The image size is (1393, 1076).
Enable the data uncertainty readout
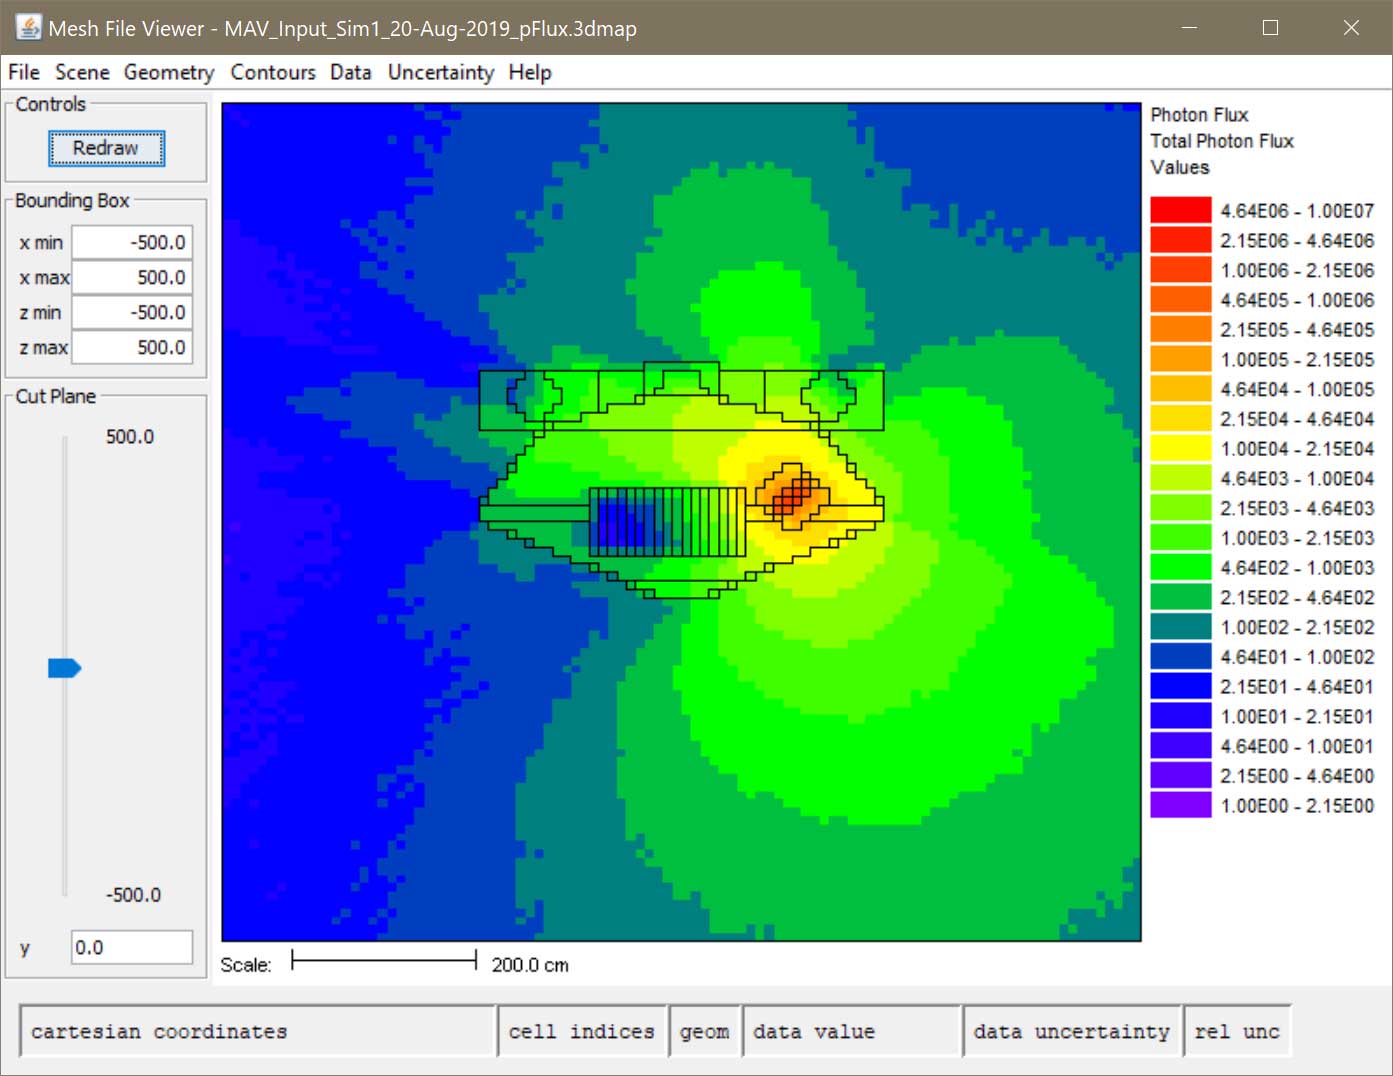click(x=1071, y=1031)
